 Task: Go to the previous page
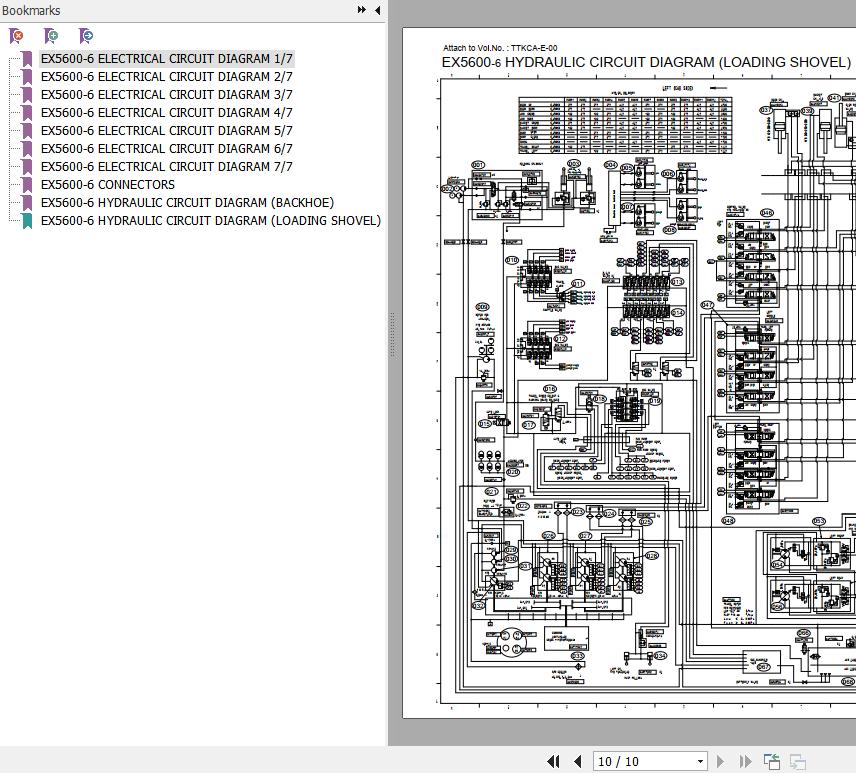[577, 761]
